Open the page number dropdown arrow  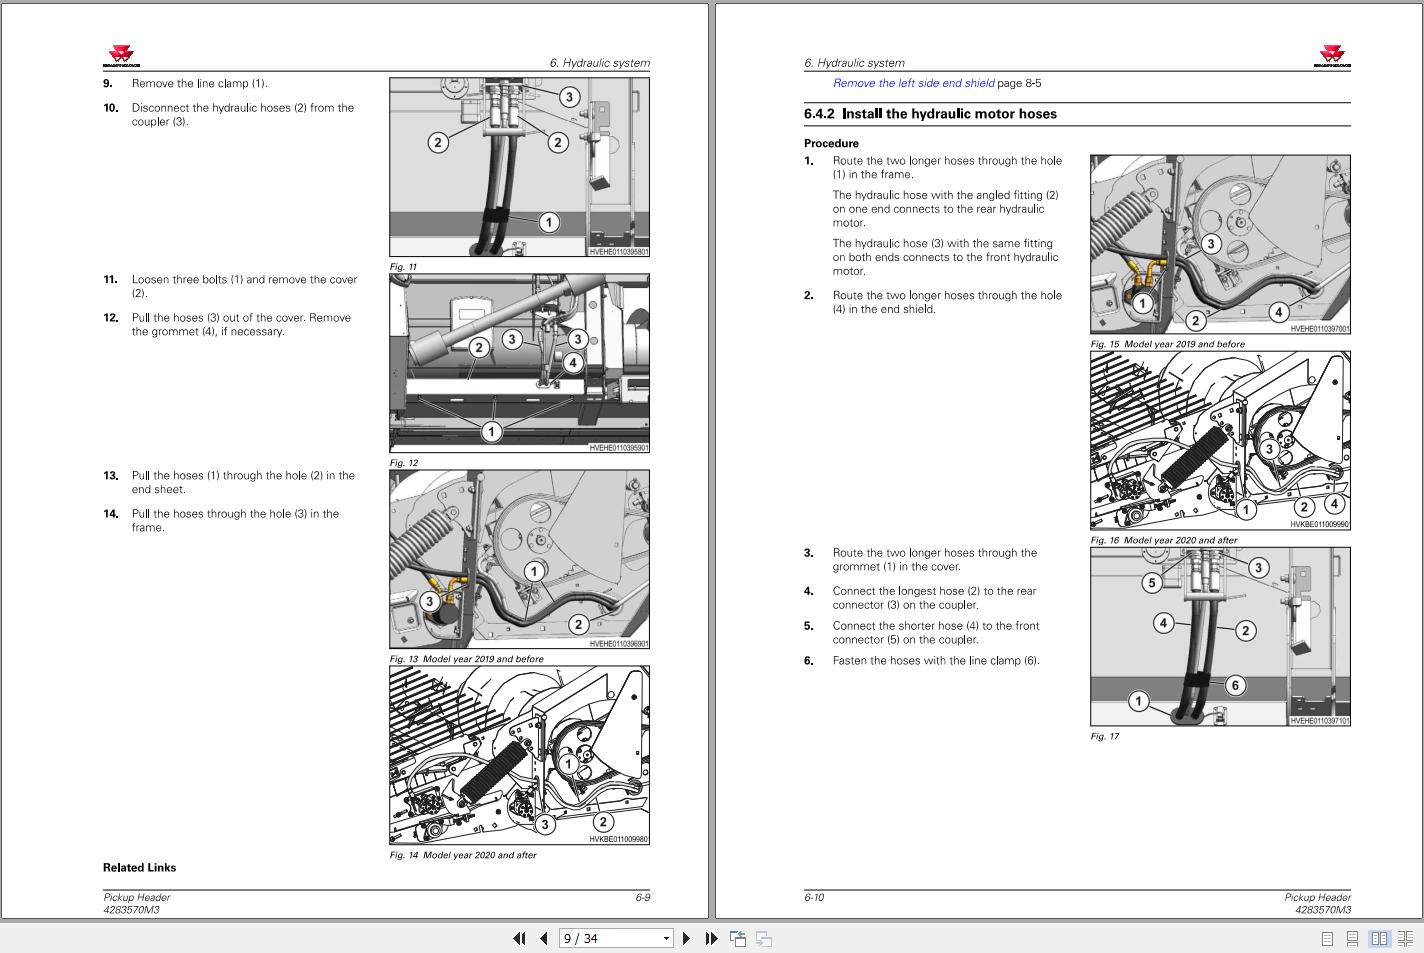pos(666,938)
